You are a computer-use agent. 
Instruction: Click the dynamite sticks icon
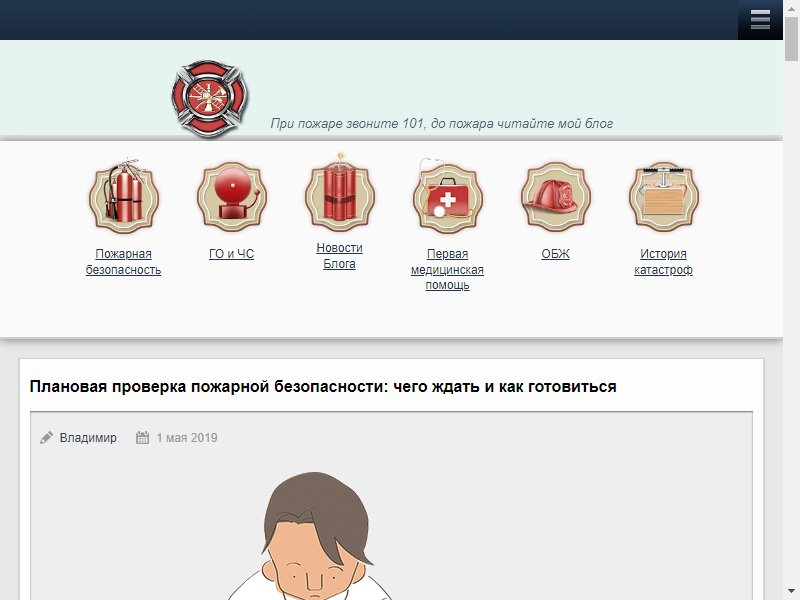pos(340,193)
